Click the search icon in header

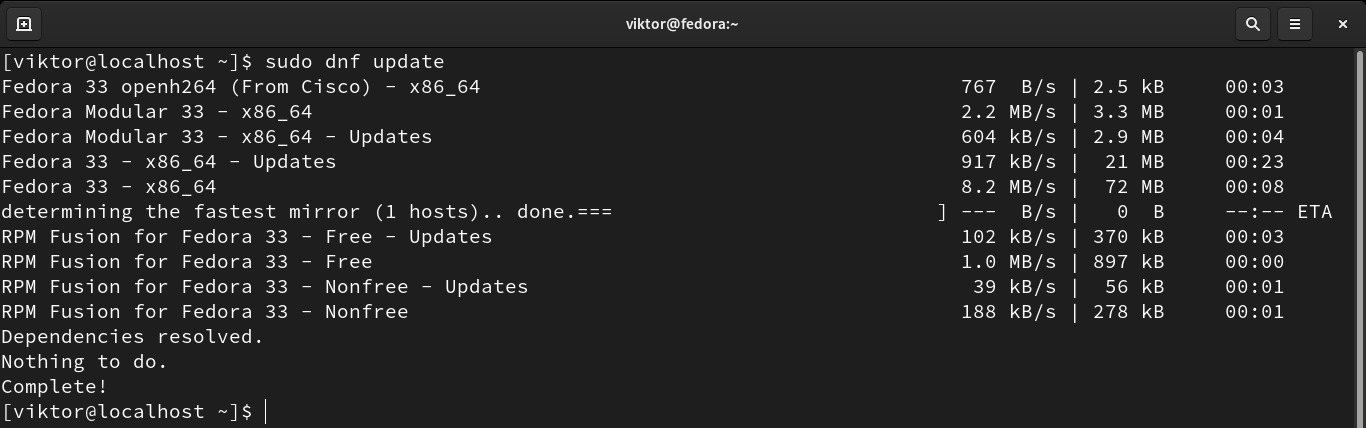[x=1252, y=24]
